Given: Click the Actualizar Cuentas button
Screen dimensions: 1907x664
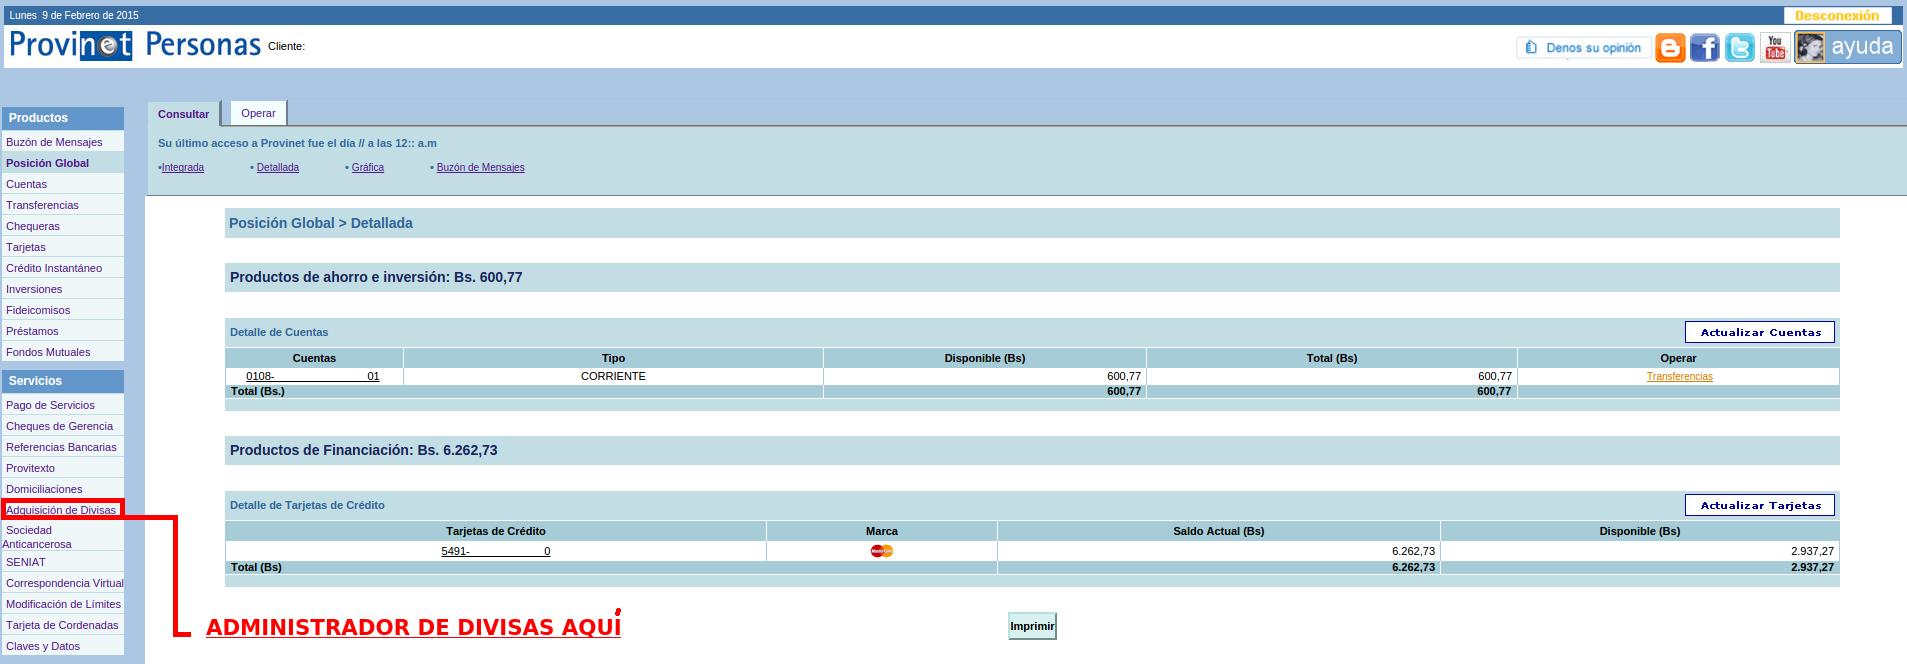Looking at the screenshot, I should (1760, 332).
